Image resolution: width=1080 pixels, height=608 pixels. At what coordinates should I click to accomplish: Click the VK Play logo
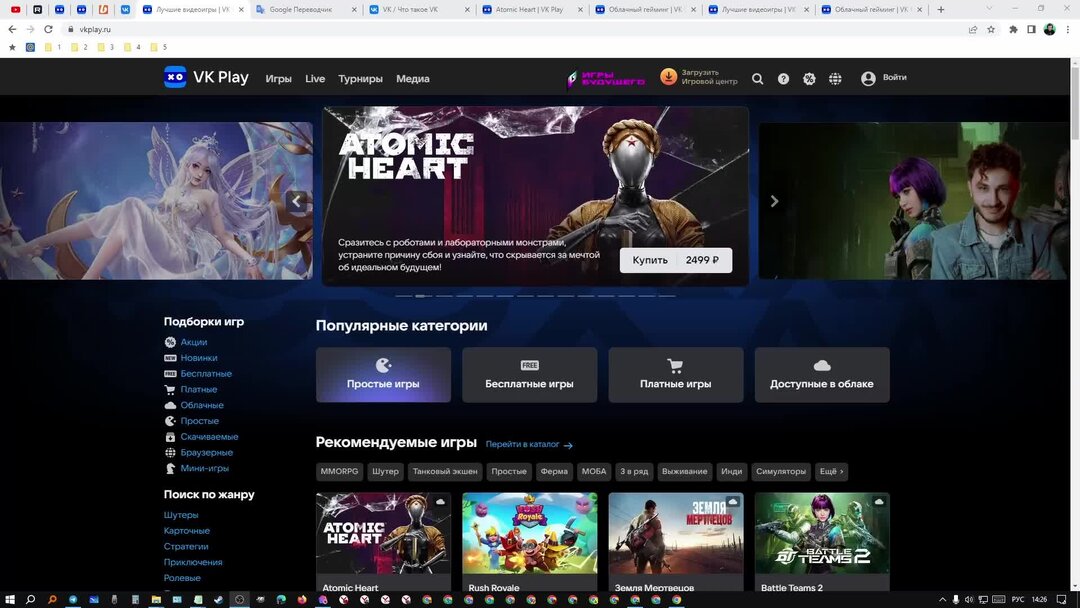pos(206,77)
